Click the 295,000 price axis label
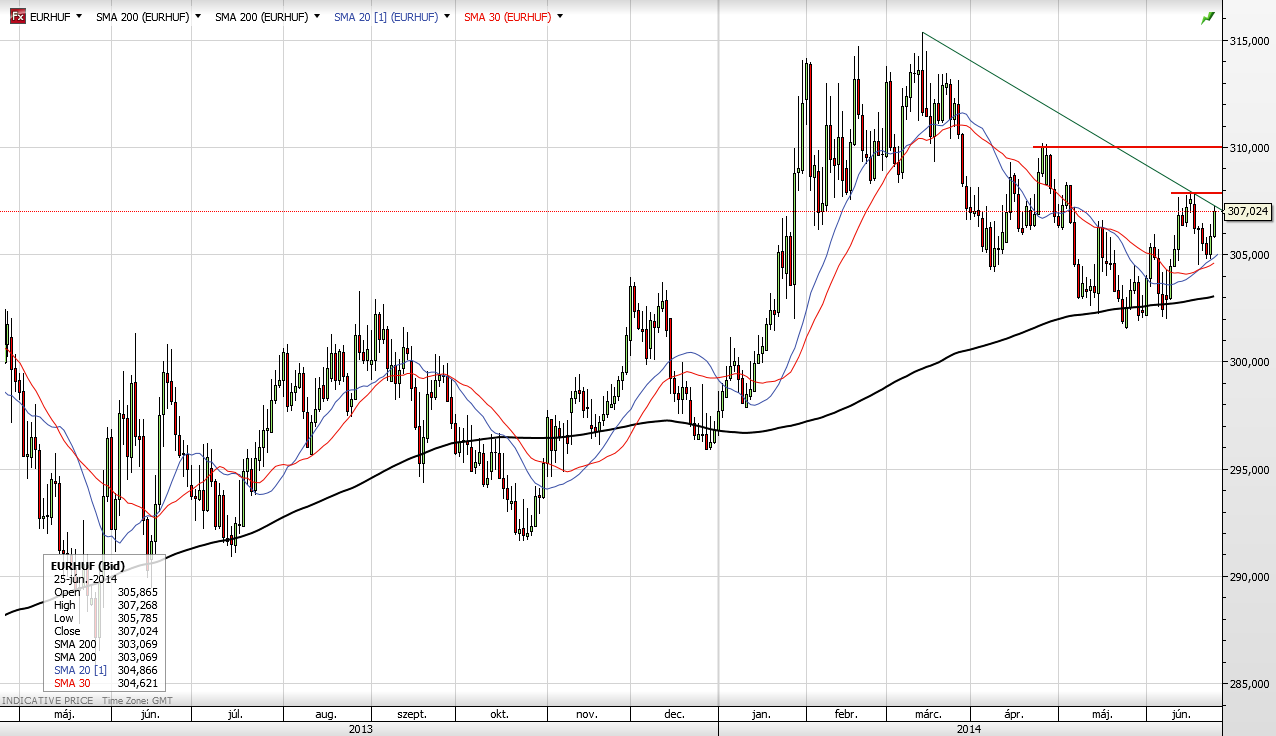The image size is (1276, 736). click(x=1250, y=469)
